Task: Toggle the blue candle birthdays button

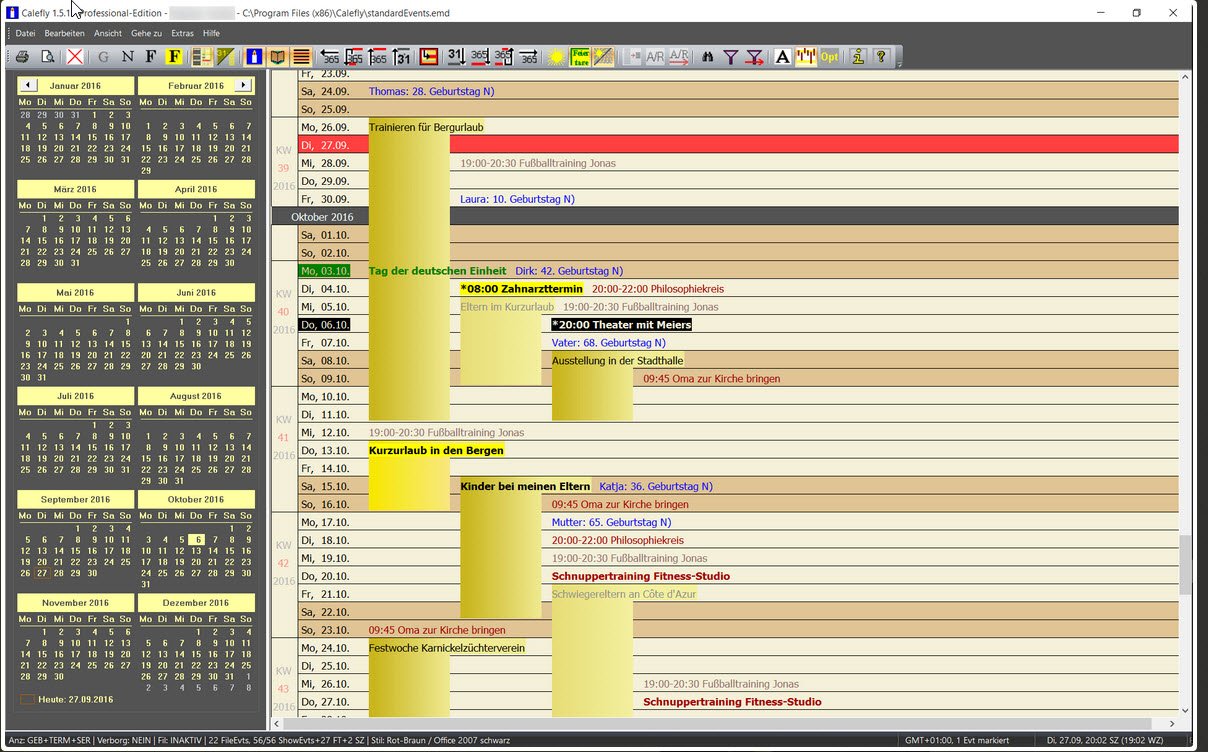Action: 254,57
